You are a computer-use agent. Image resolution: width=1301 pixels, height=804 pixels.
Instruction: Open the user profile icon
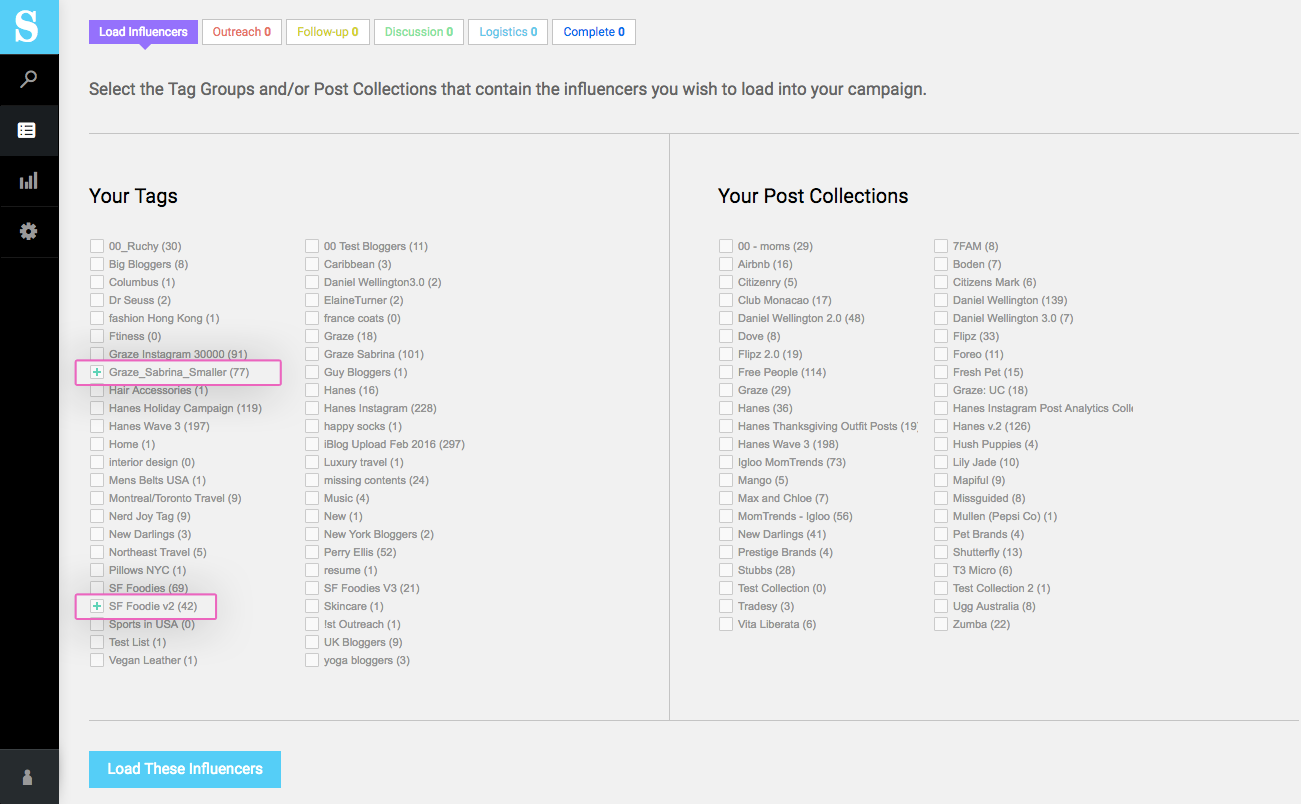28,777
